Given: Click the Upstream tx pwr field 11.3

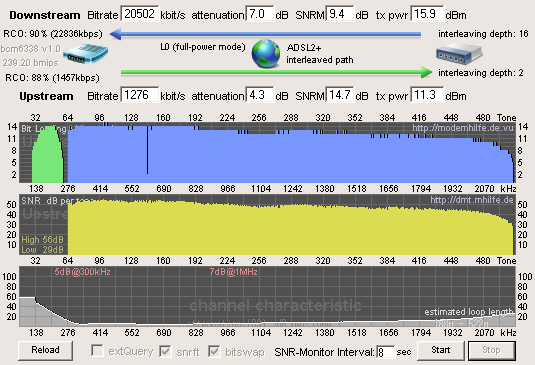Looking at the screenshot, I should [x=427, y=95].
